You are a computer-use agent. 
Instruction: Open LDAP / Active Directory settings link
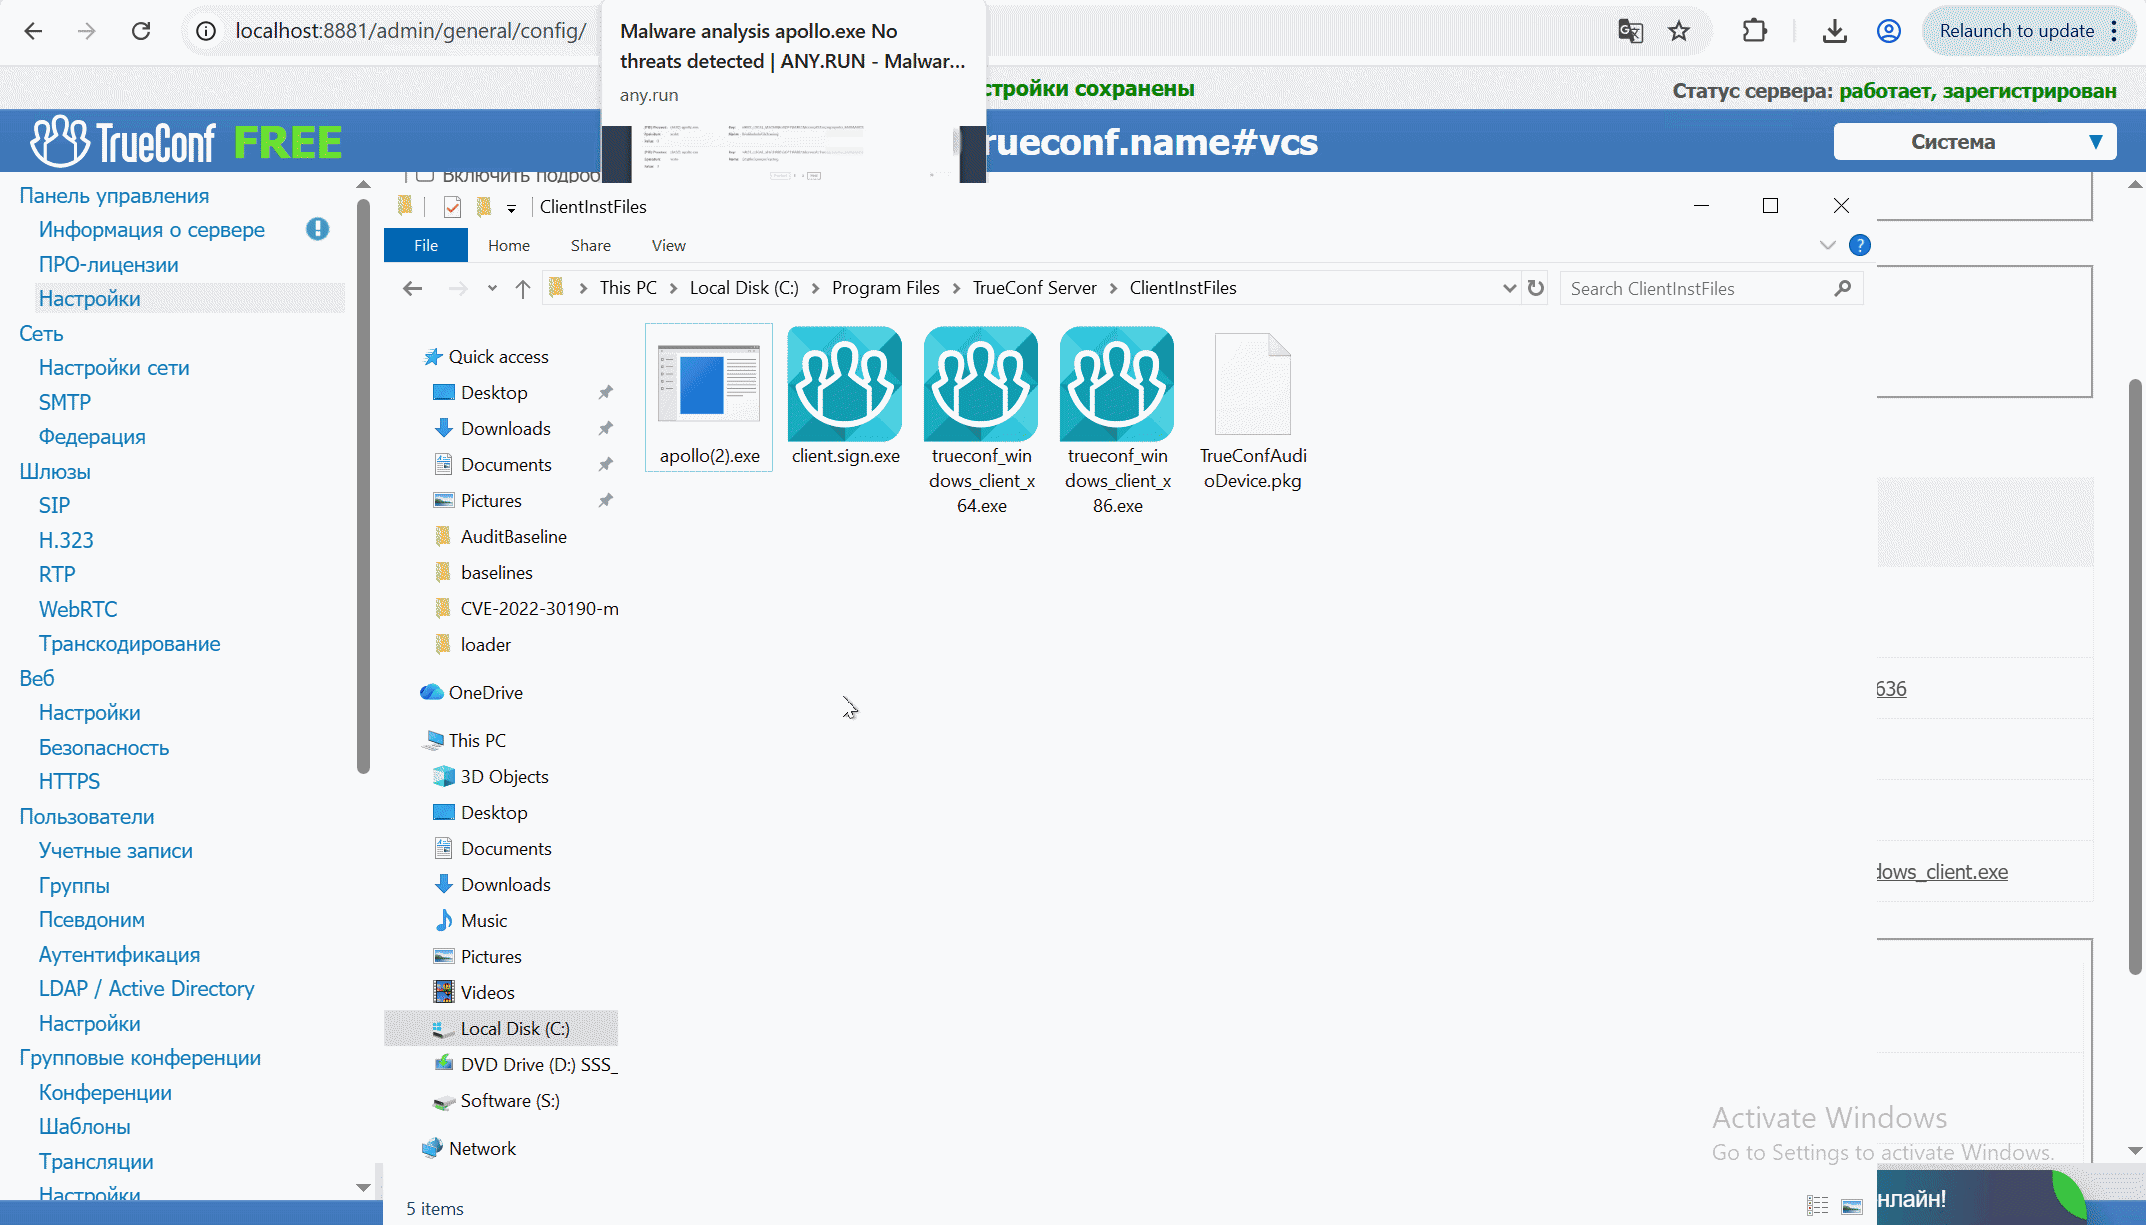[146, 988]
